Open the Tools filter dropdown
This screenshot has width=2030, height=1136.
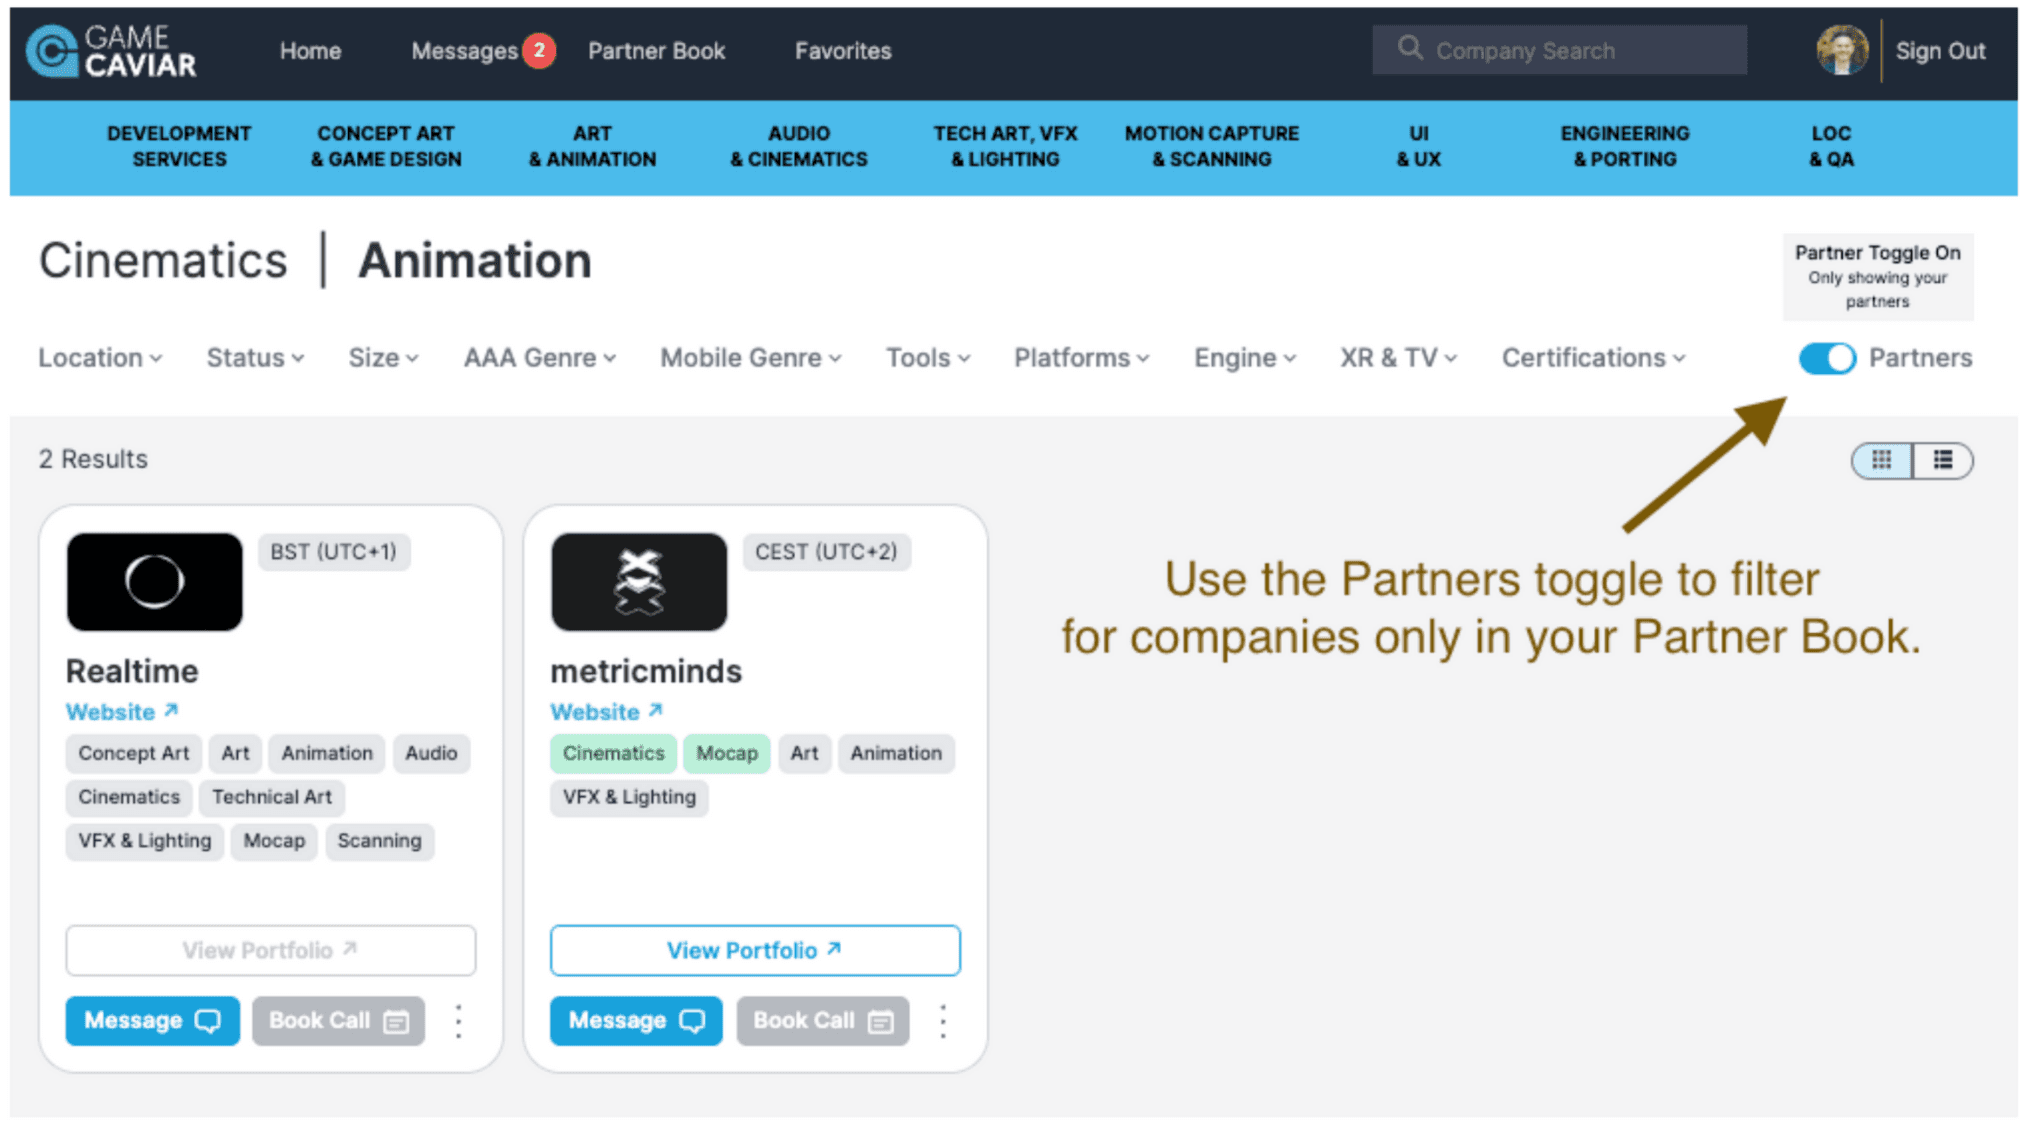pos(927,358)
